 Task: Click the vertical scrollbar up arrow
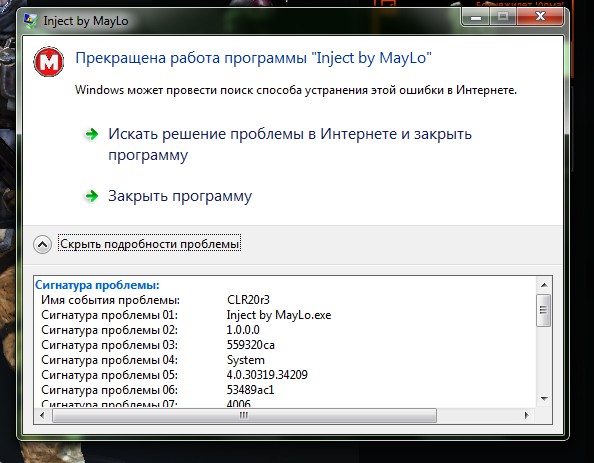tap(544, 285)
